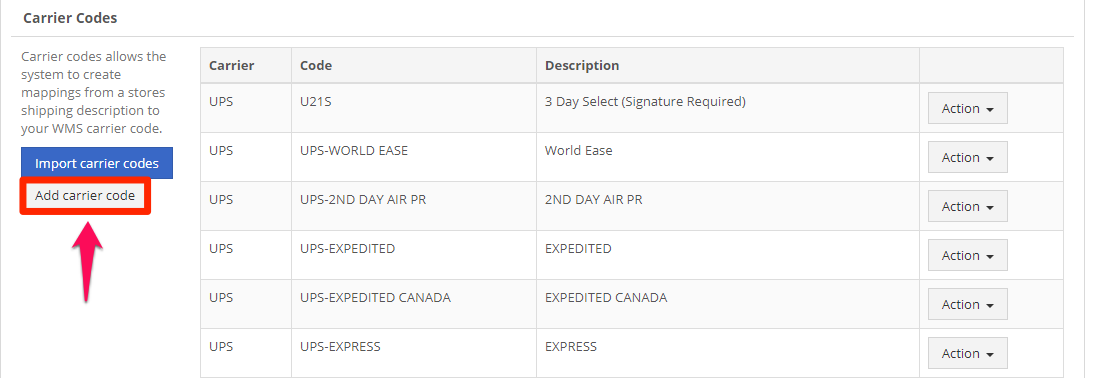Screen dimensions: 1097x378
Task: Open Action dropdown for UPS-EXPEDITED row
Action: point(968,256)
